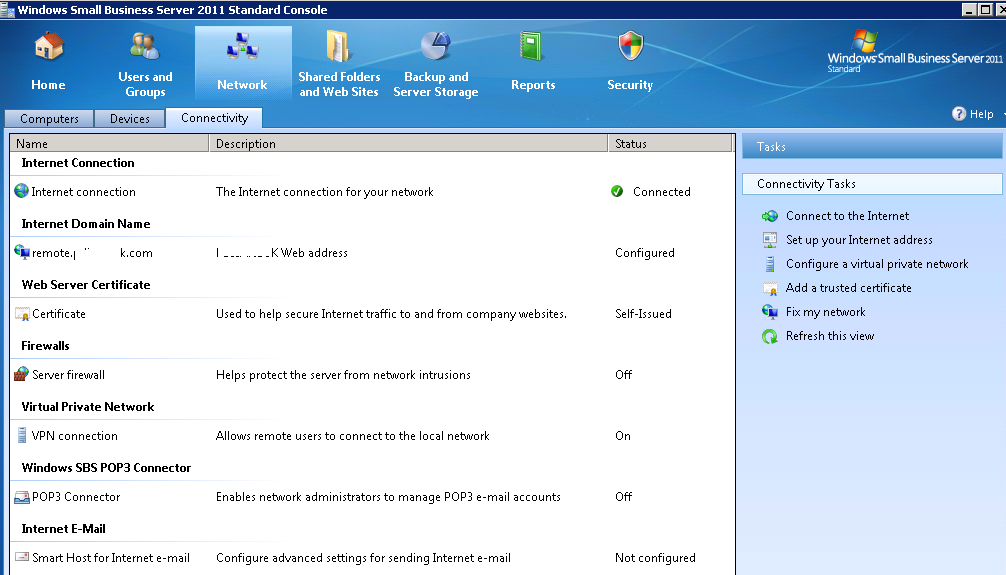Click the VPN connection server icon
The height and width of the screenshot is (575, 1006).
pyautogui.click(x=22, y=435)
